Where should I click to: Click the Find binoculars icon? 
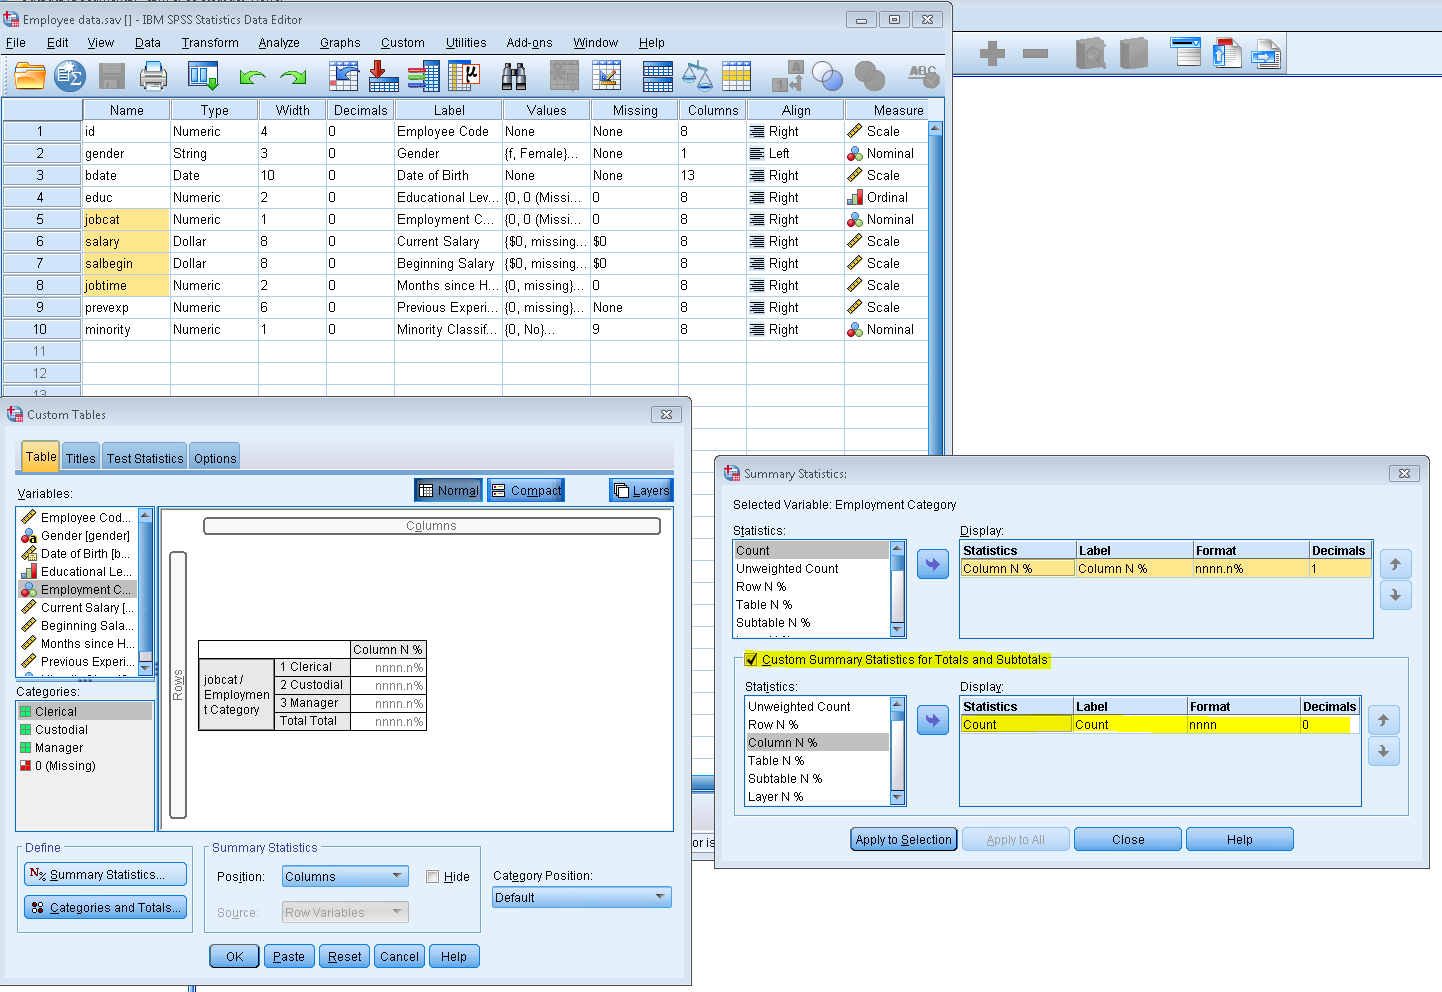click(x=514, y=76)
